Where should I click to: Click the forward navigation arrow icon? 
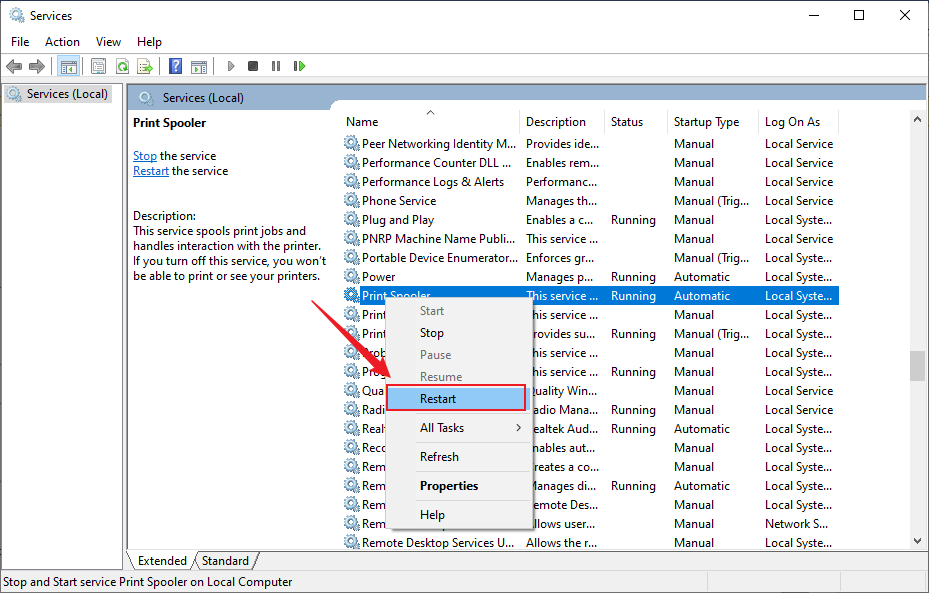(37, 66)
